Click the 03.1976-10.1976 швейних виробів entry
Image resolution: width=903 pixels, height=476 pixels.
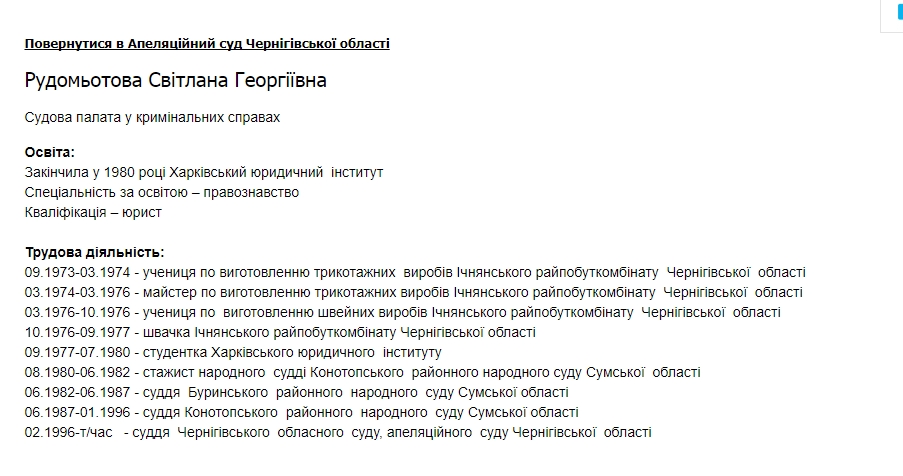click(402, 312)
